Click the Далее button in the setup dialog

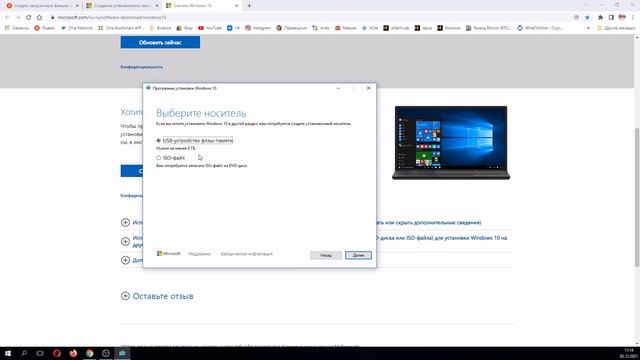(x=358, y=255)
